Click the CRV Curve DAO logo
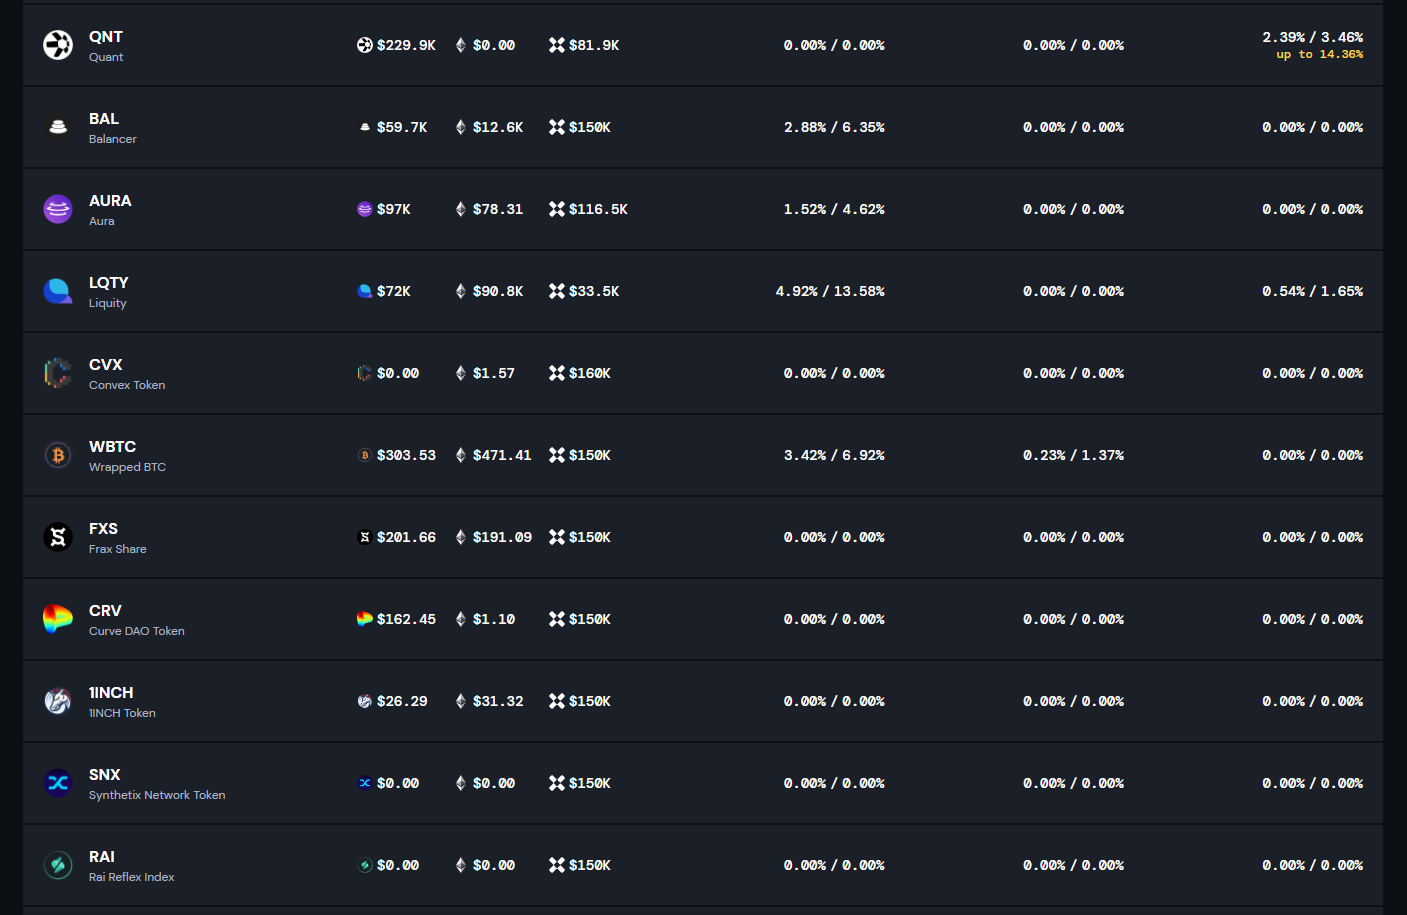 58,619
